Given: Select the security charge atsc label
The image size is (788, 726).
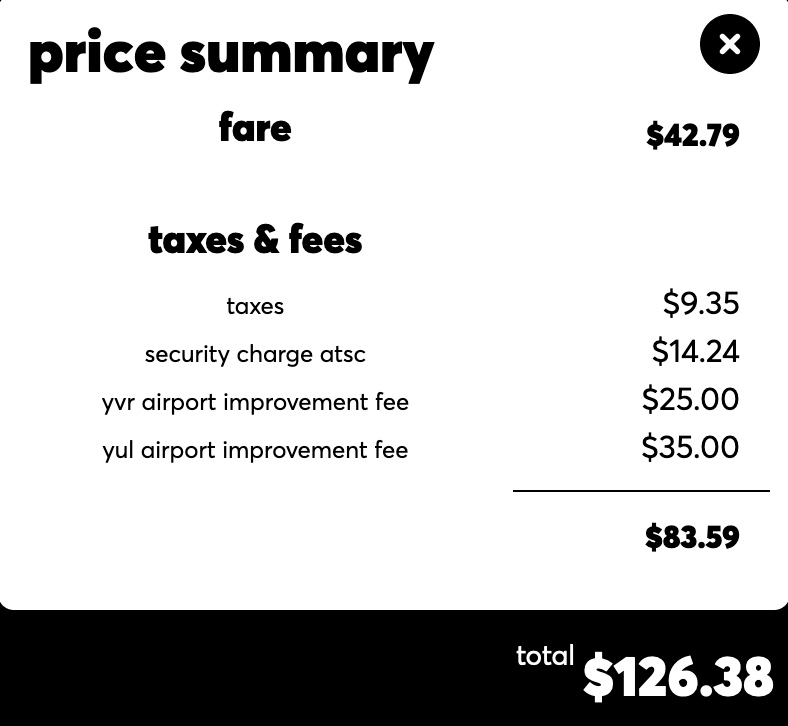Looking at the screenshot, I should pyautogui.click(x=255, y=354).
